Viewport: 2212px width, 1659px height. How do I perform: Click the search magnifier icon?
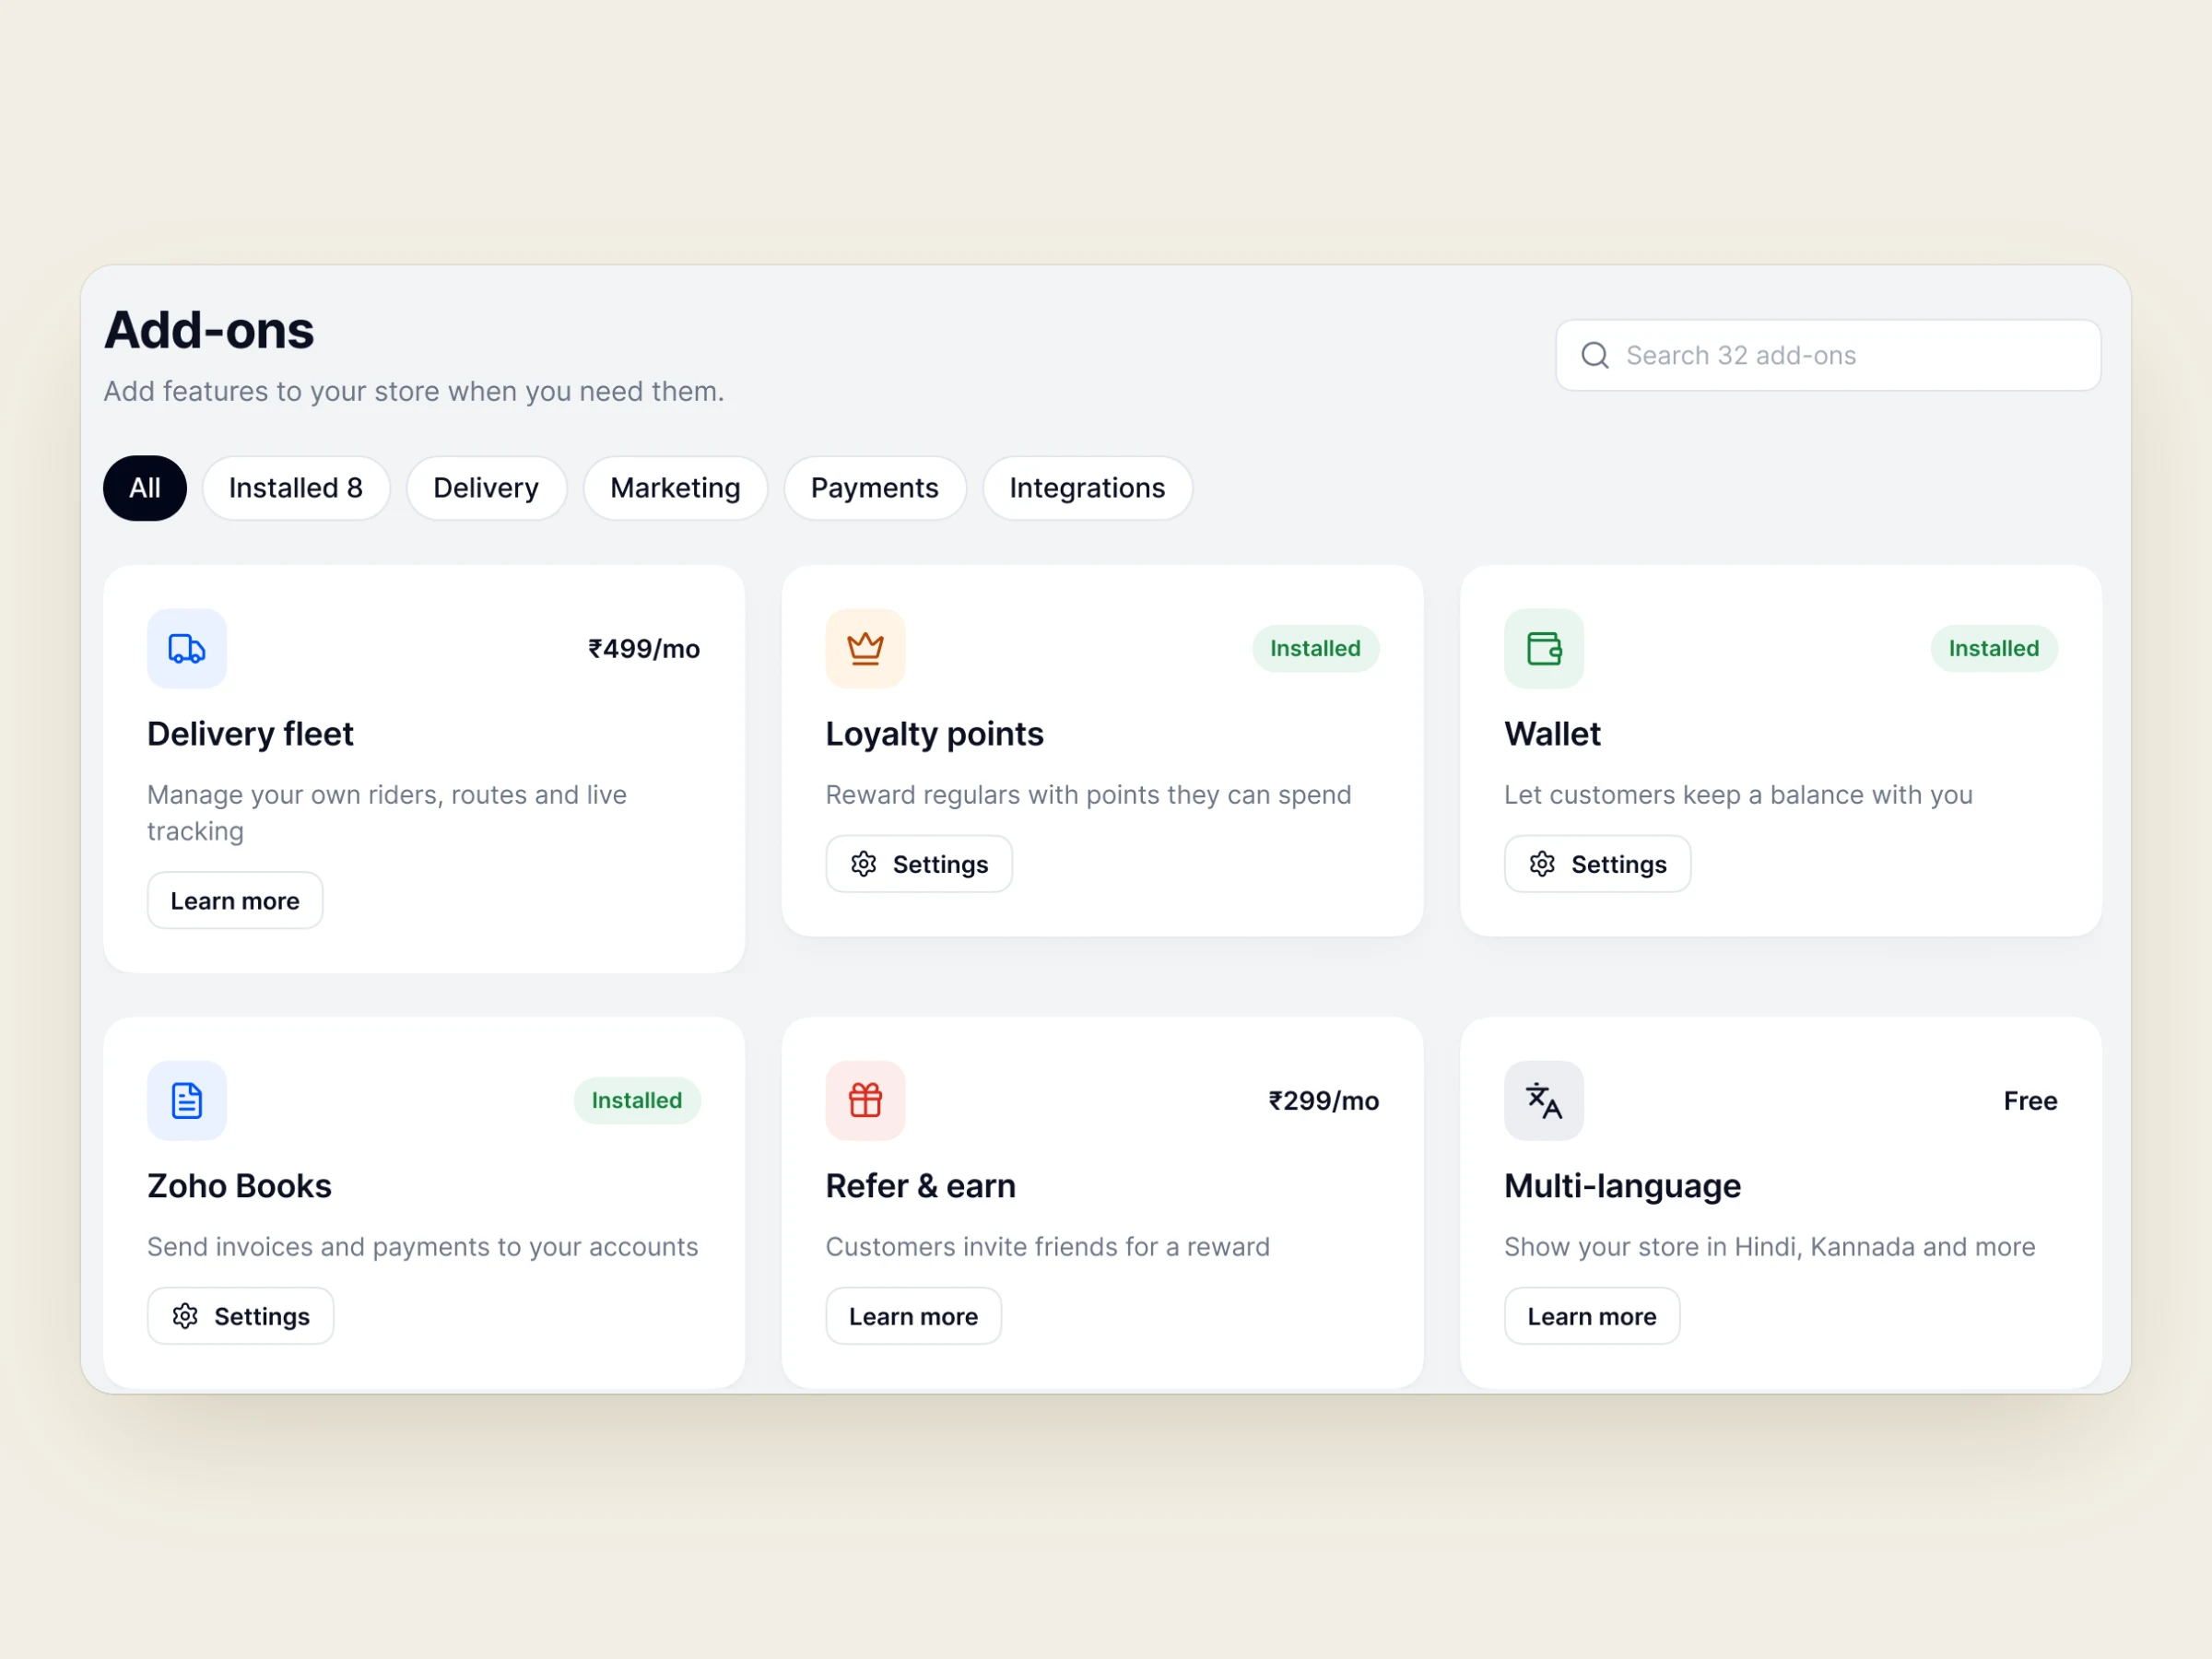tap(1595, 355)
